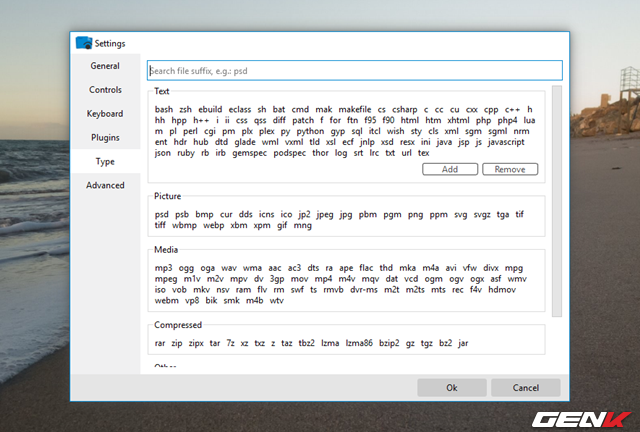640x432 pixels.
Task: Confirm settings with the Ok button
Action: [452, 387]
